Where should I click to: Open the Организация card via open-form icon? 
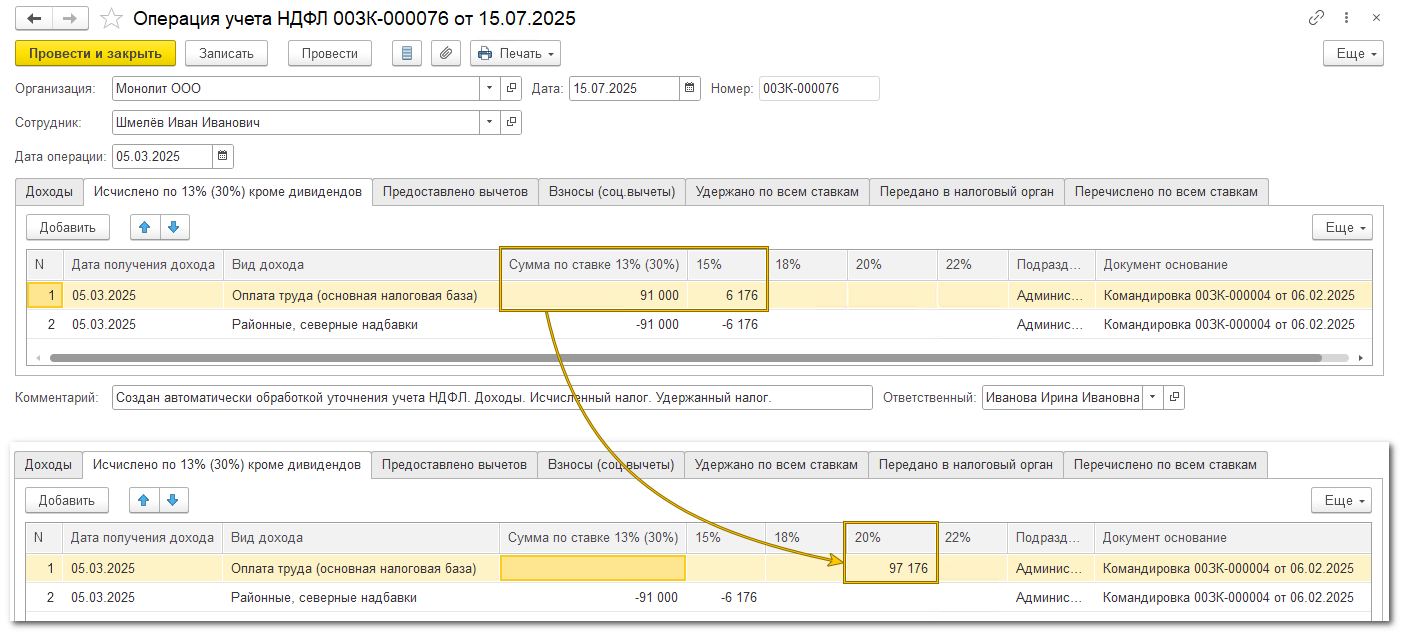[511, 89]
